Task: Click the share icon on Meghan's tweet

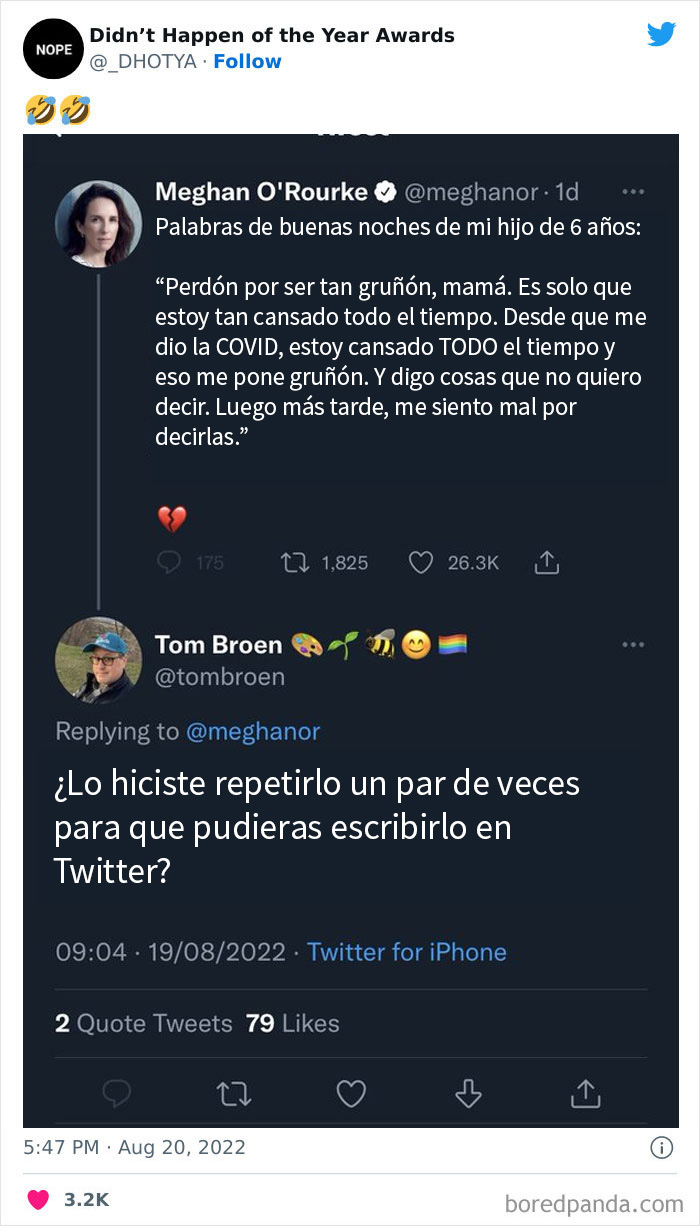Action: 546,563
